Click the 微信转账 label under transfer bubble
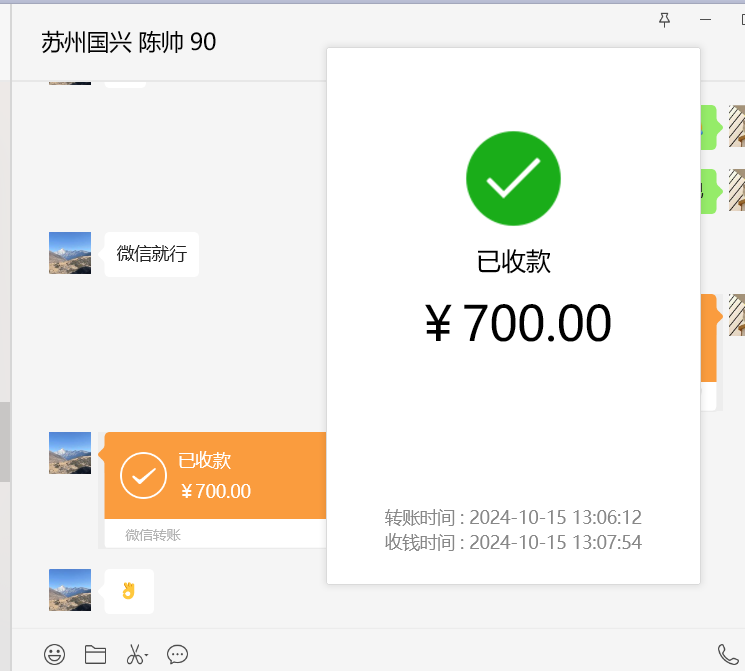 coord(153,535)
